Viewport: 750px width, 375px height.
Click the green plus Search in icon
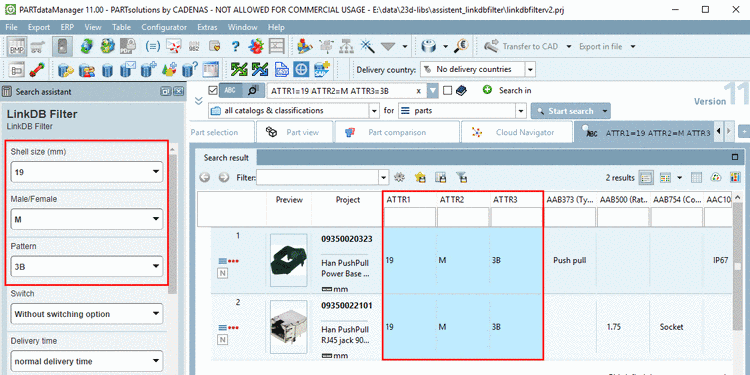pyautogui.click(x=487, y=90)
